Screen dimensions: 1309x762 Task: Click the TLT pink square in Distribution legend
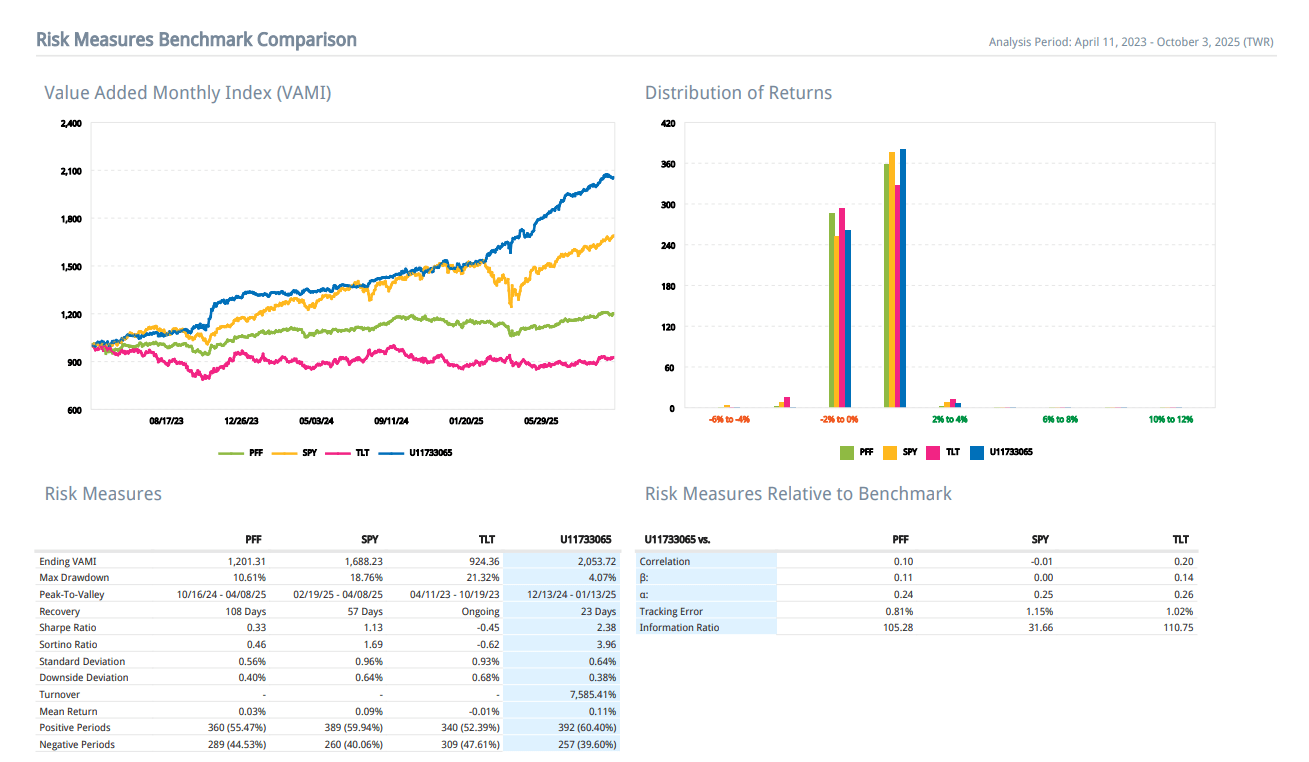pos(933,452)
